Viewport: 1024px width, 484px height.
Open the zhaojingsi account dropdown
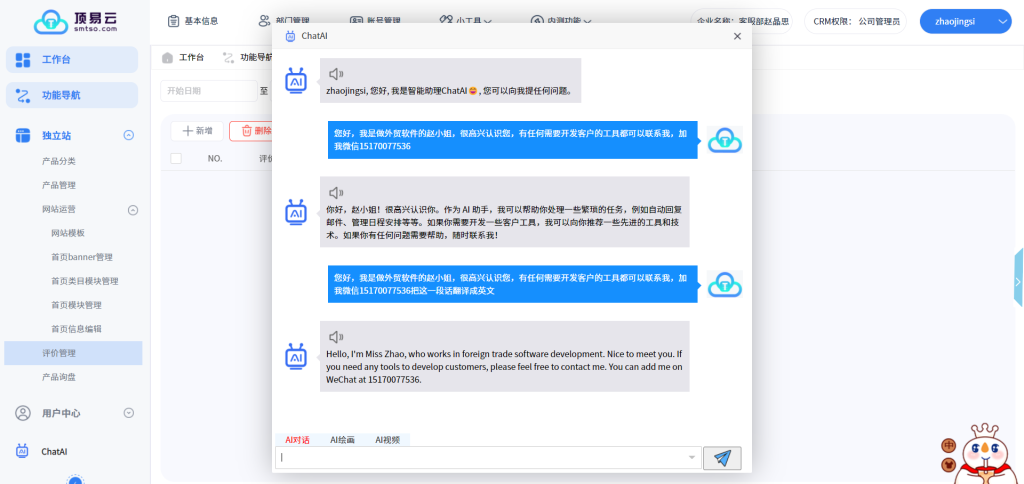pyautogui.click(x=964, y=20)
